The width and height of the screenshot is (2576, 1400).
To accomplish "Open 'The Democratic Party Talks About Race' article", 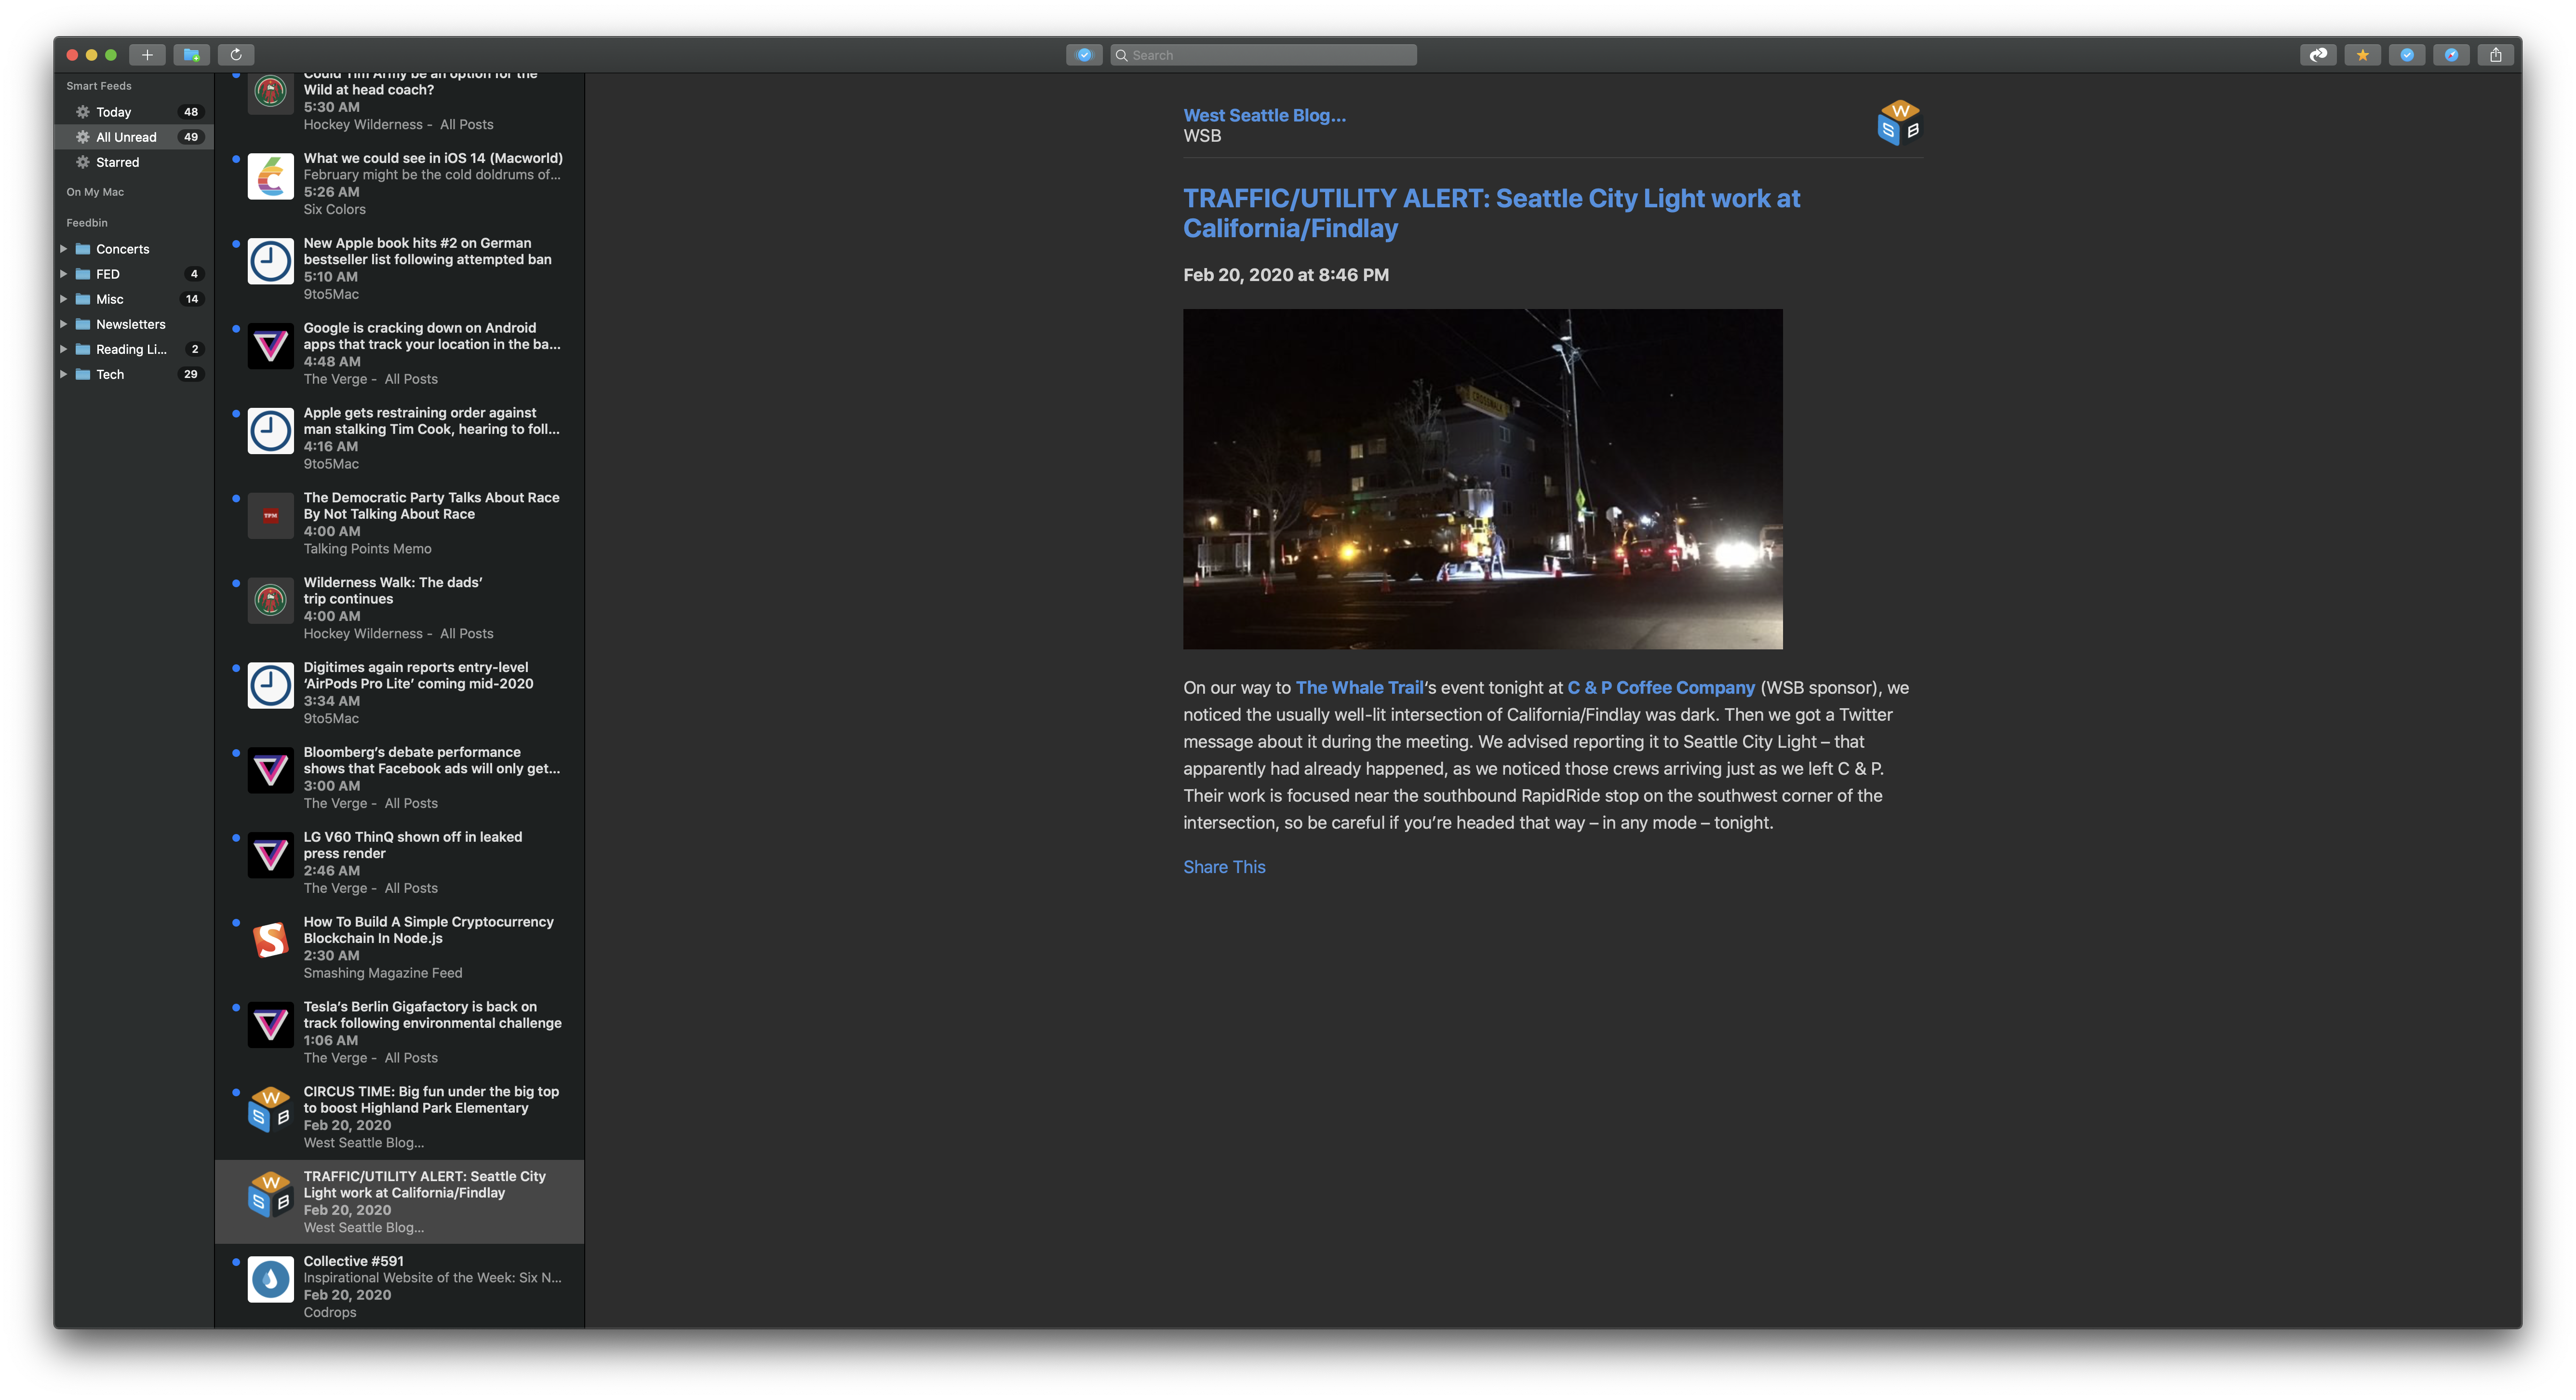I will (400, 523).
